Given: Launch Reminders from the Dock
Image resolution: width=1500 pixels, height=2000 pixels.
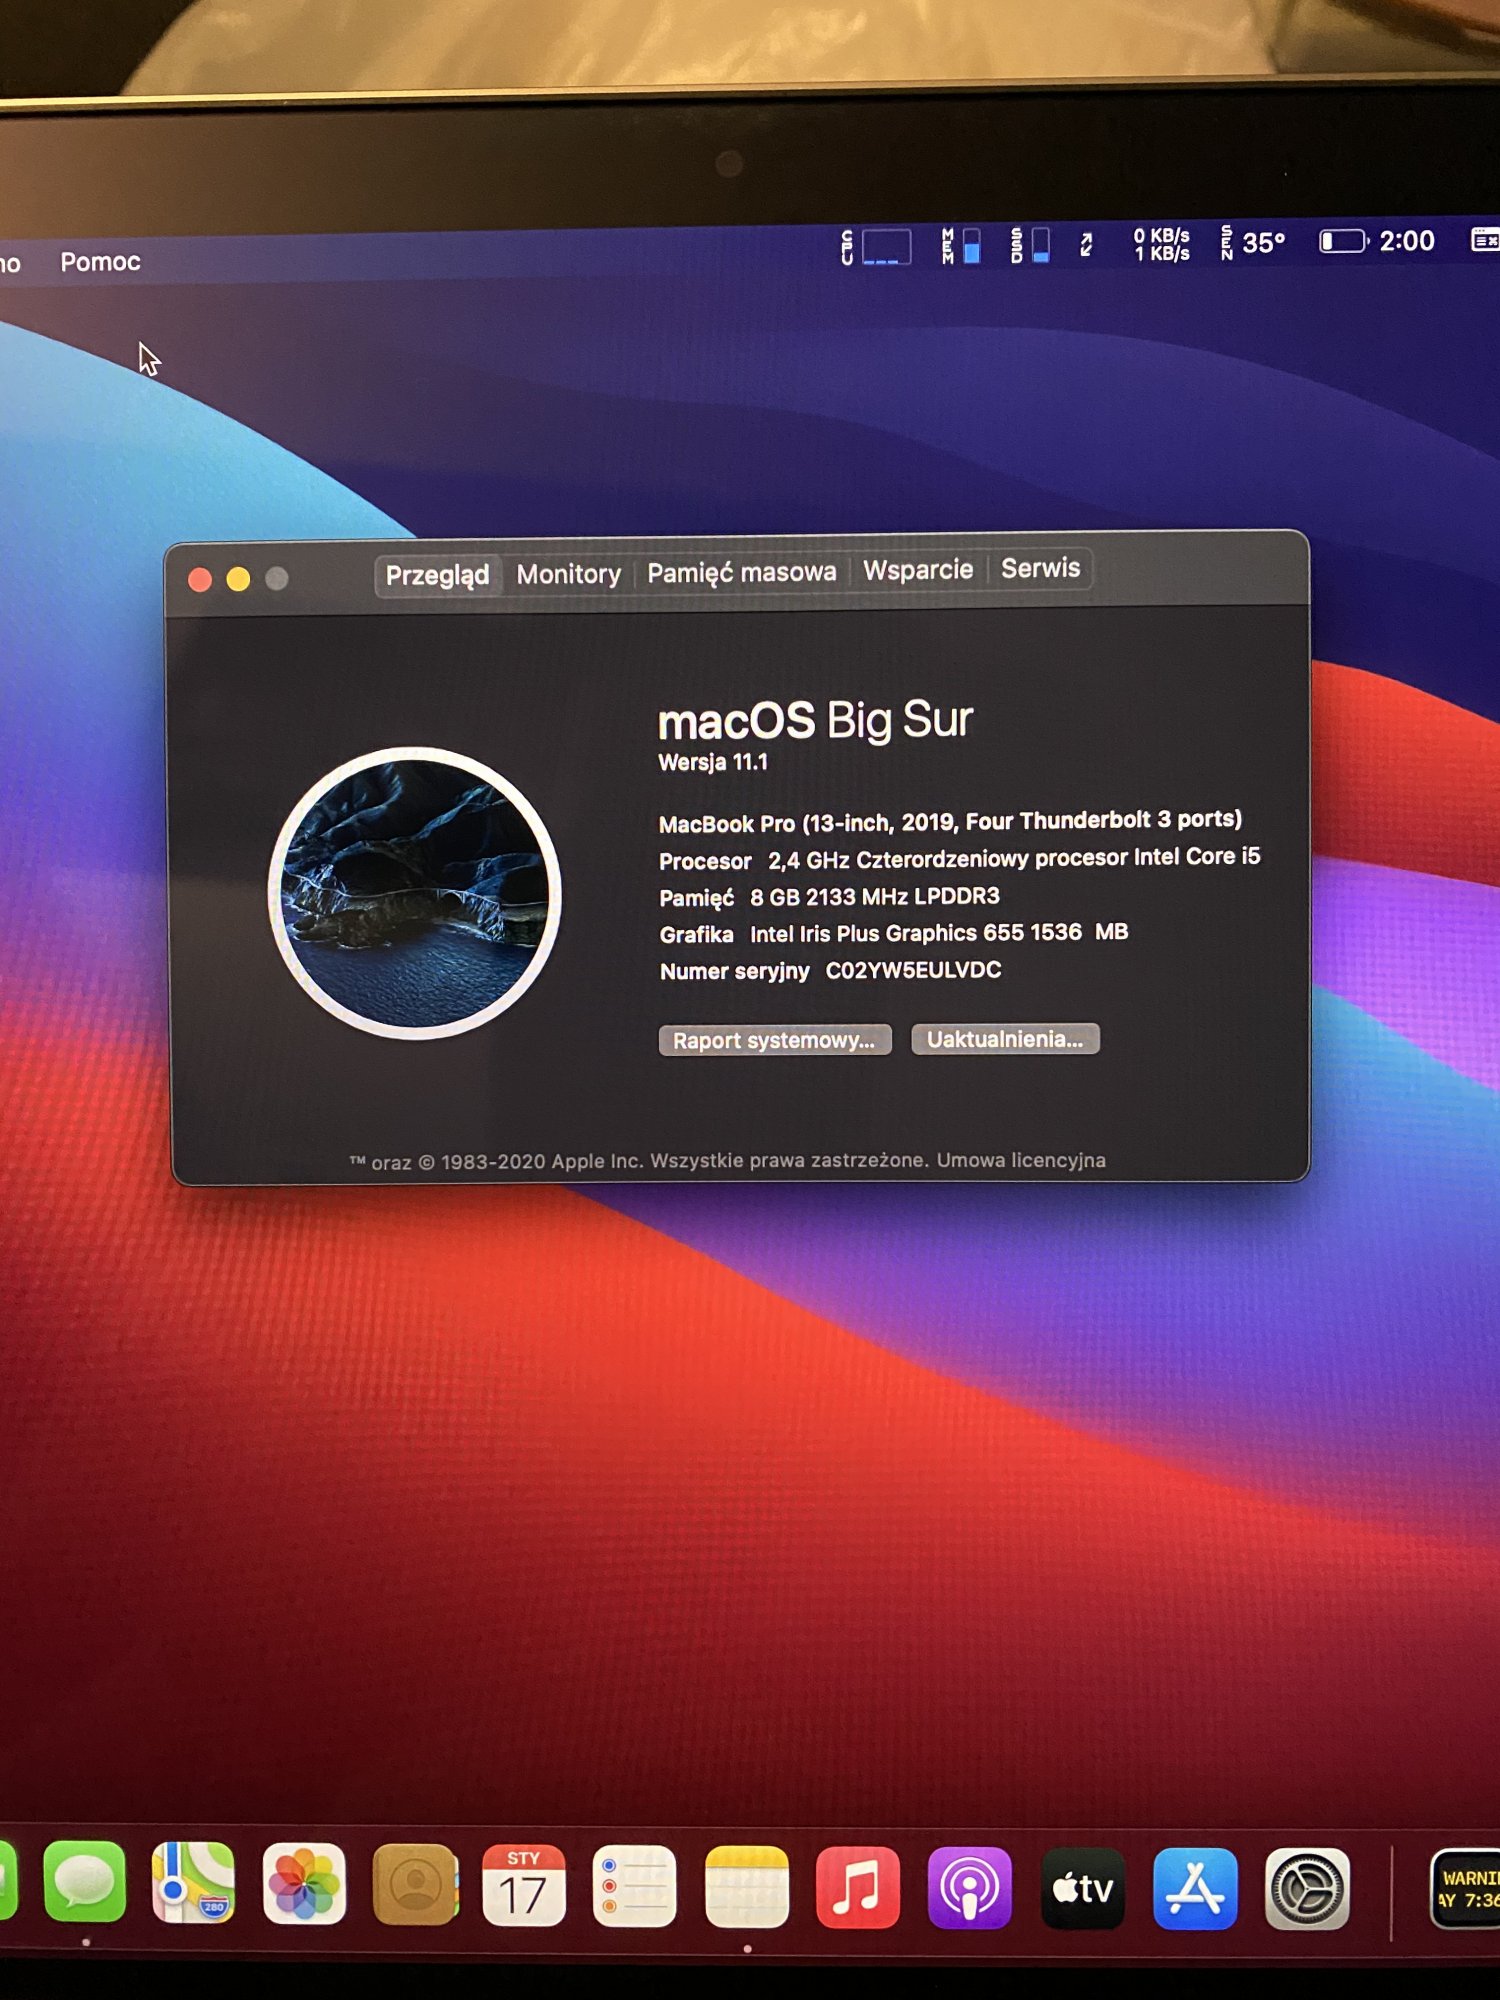Looking at the screenshot, I should tap(634, 1887).
